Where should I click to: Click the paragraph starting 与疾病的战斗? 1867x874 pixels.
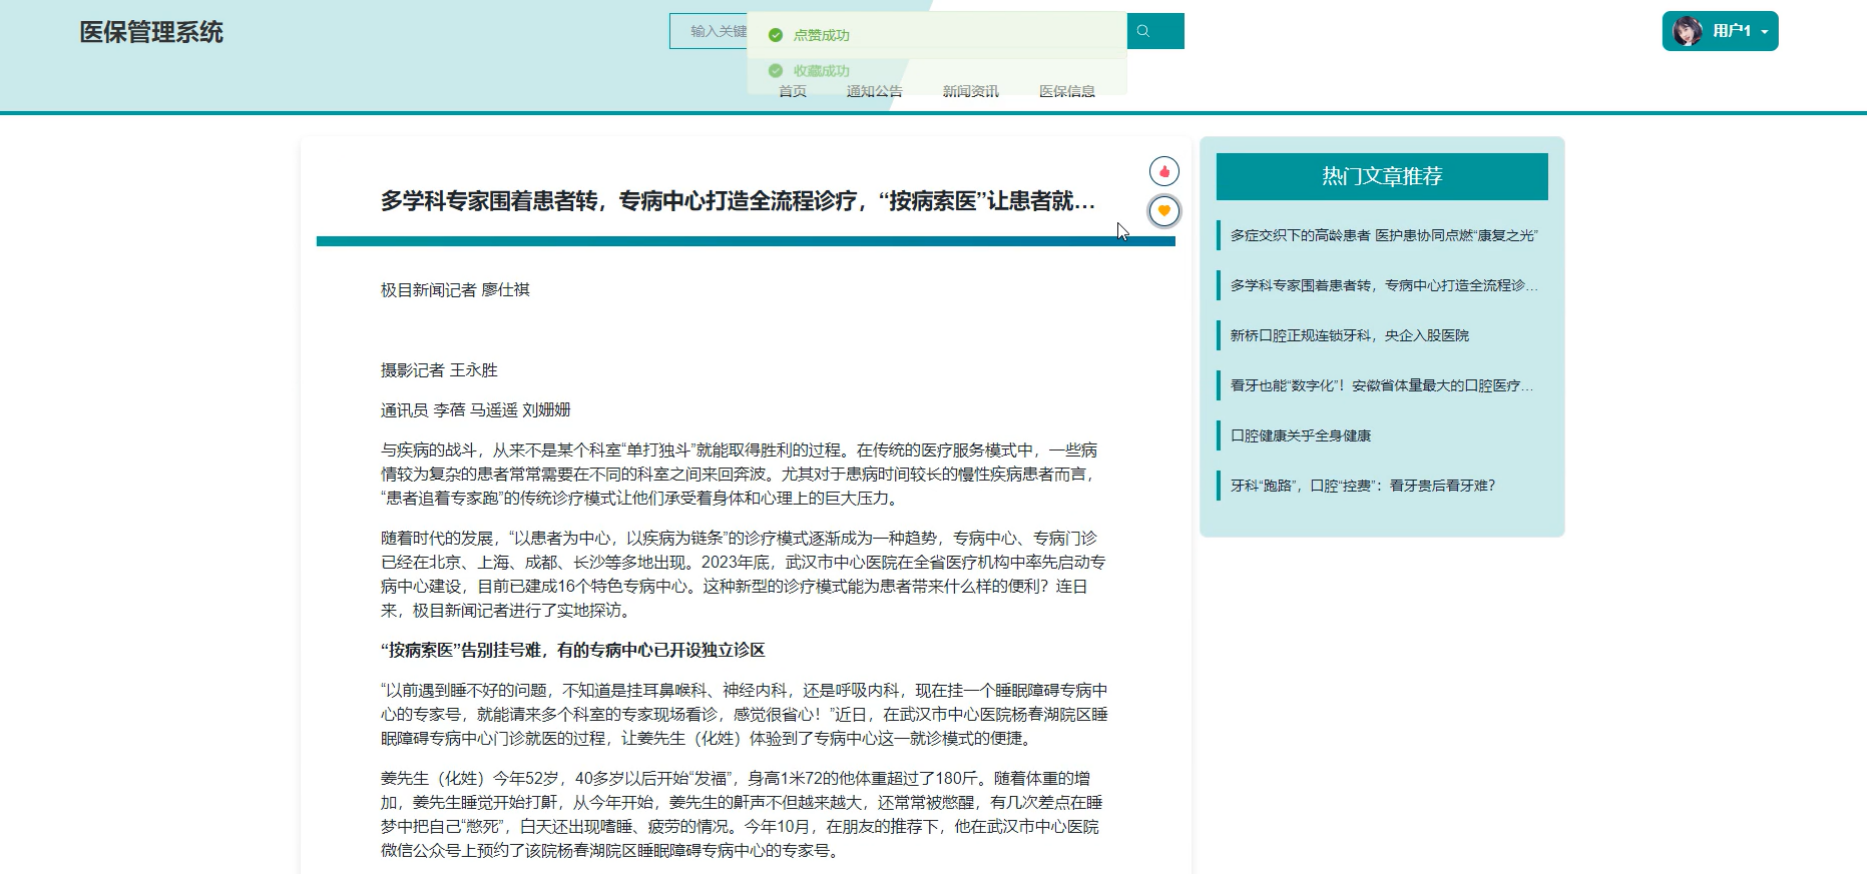(x=739, y=474)
